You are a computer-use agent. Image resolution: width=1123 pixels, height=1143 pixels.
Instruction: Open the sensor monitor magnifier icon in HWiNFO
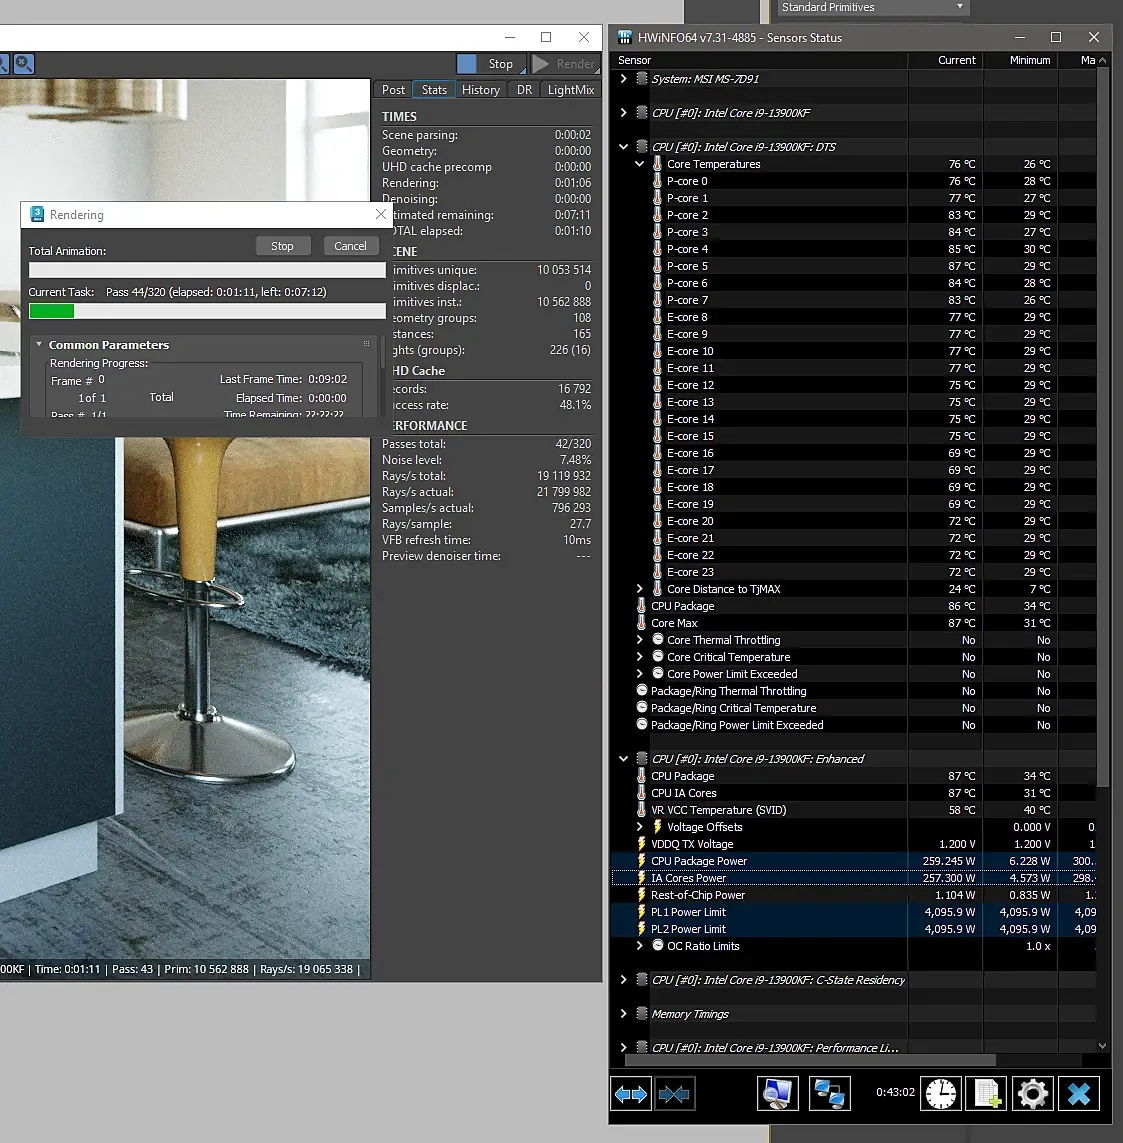tap(777, 1094)
